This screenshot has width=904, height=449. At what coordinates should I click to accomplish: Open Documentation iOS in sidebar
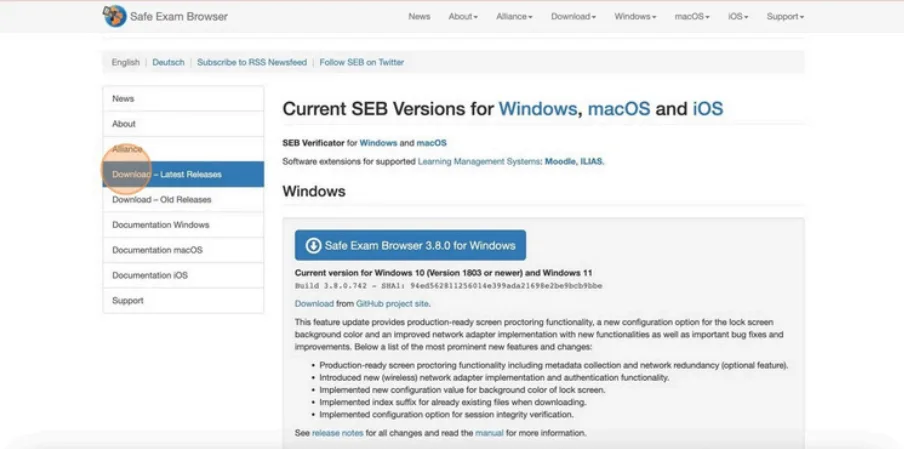(183, 276)
